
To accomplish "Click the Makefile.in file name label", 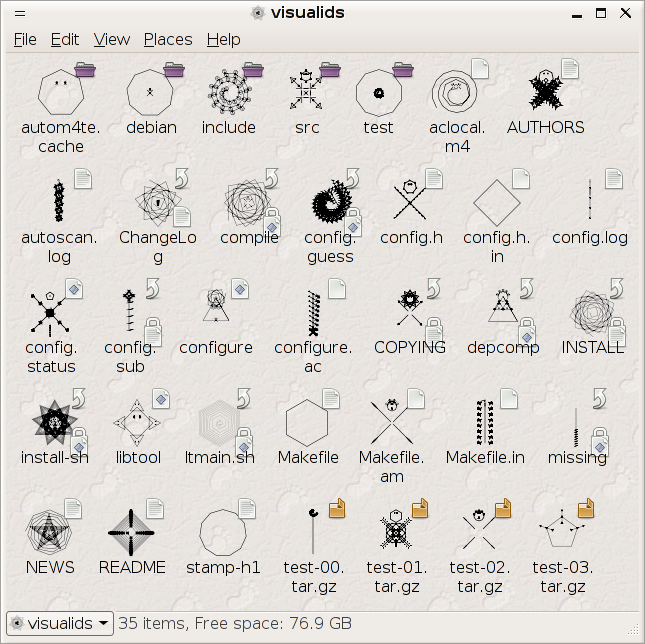I will (485, 457).
